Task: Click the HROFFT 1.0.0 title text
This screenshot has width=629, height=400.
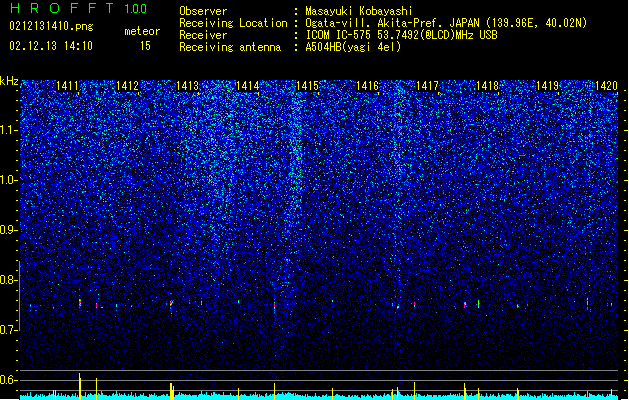Action: (x=78, y=8)
